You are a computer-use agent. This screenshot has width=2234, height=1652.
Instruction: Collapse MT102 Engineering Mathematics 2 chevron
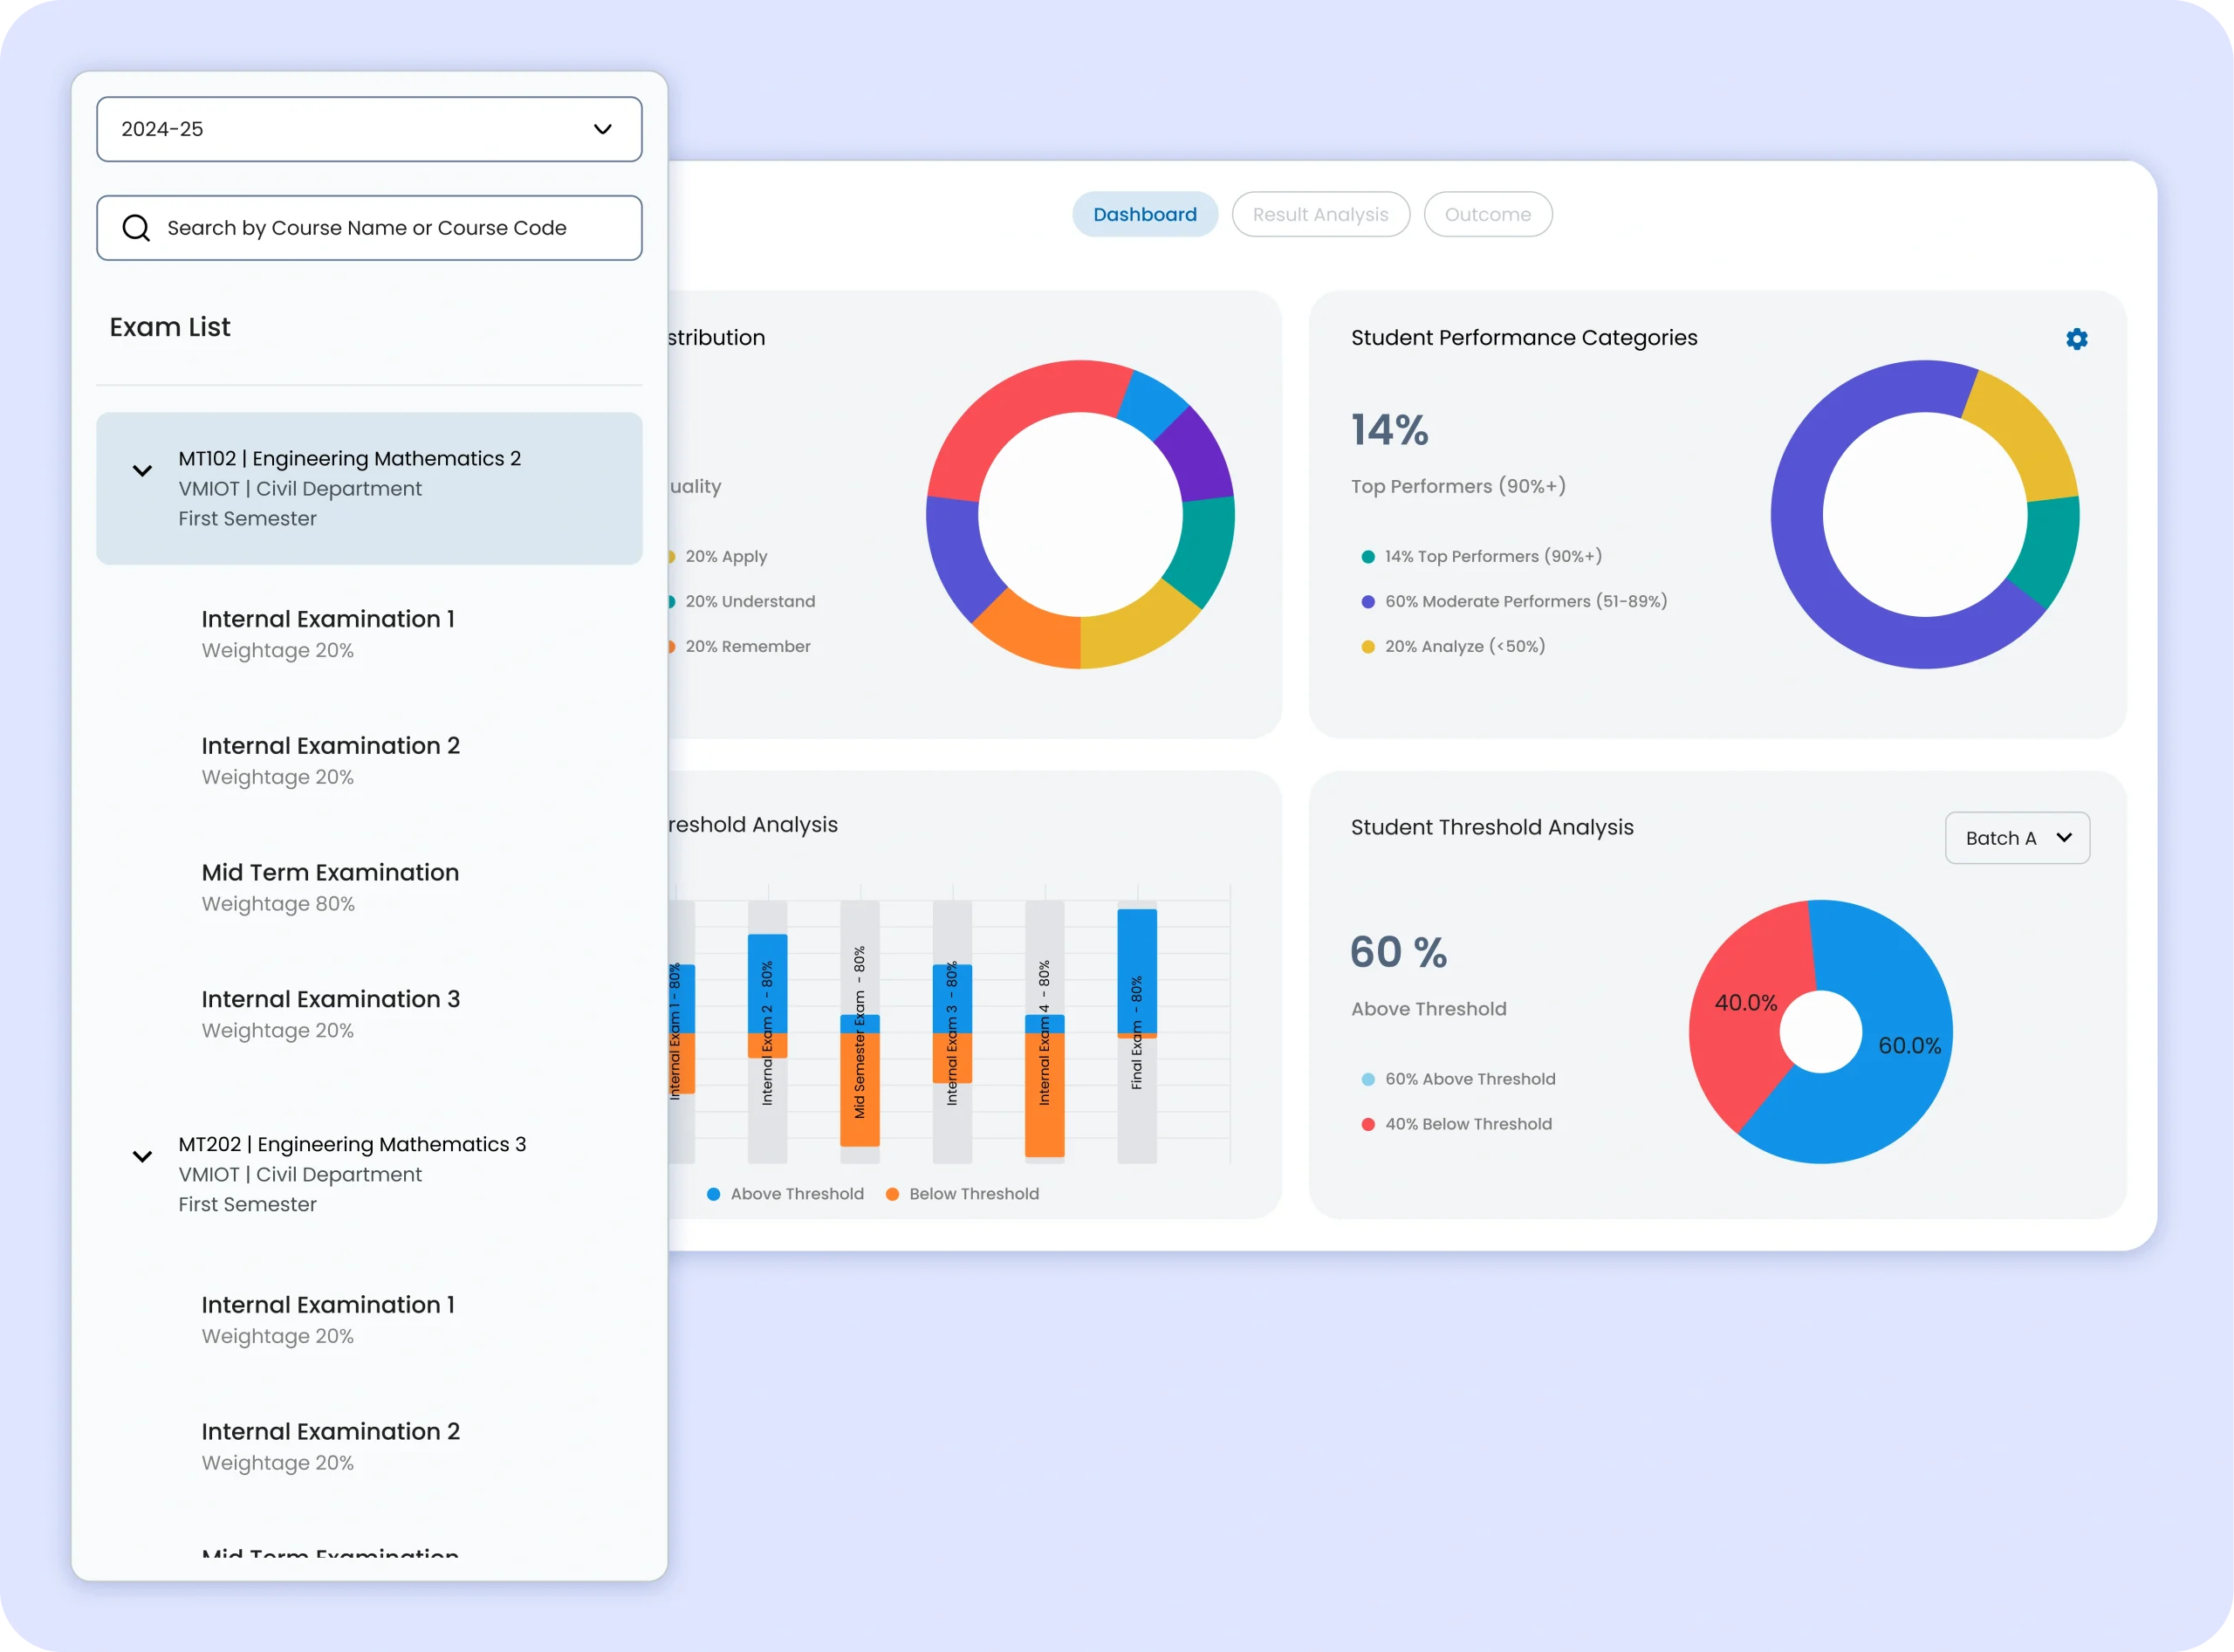[x=142, y=471]
